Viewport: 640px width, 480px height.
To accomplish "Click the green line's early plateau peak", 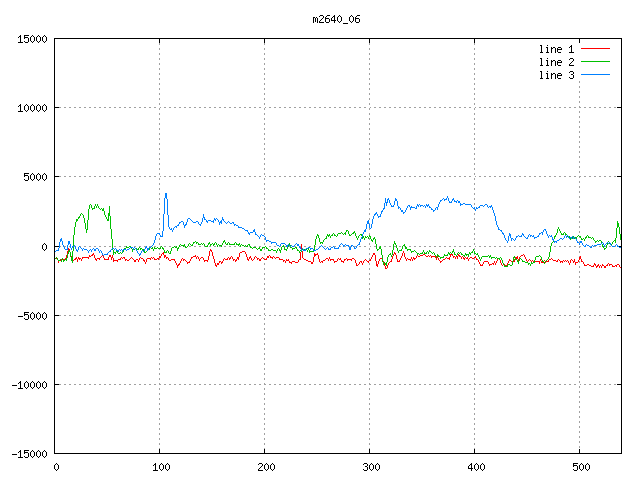I will point(93,205).
